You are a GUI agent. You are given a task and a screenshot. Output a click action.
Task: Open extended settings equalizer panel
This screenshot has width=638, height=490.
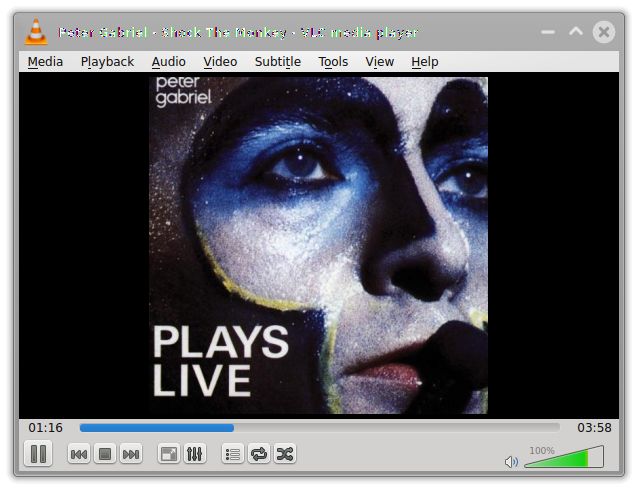tap(195, 454)
